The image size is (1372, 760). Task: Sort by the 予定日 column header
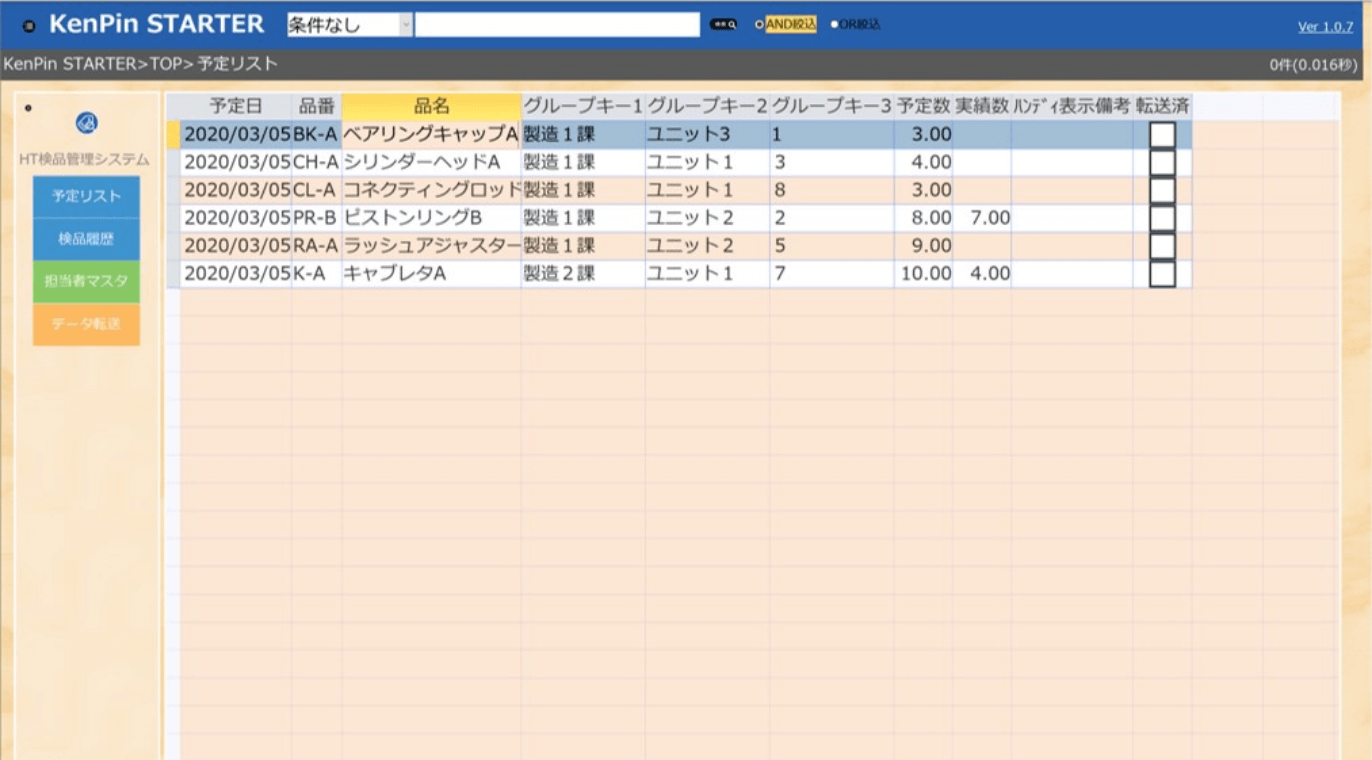pos(236,106)
